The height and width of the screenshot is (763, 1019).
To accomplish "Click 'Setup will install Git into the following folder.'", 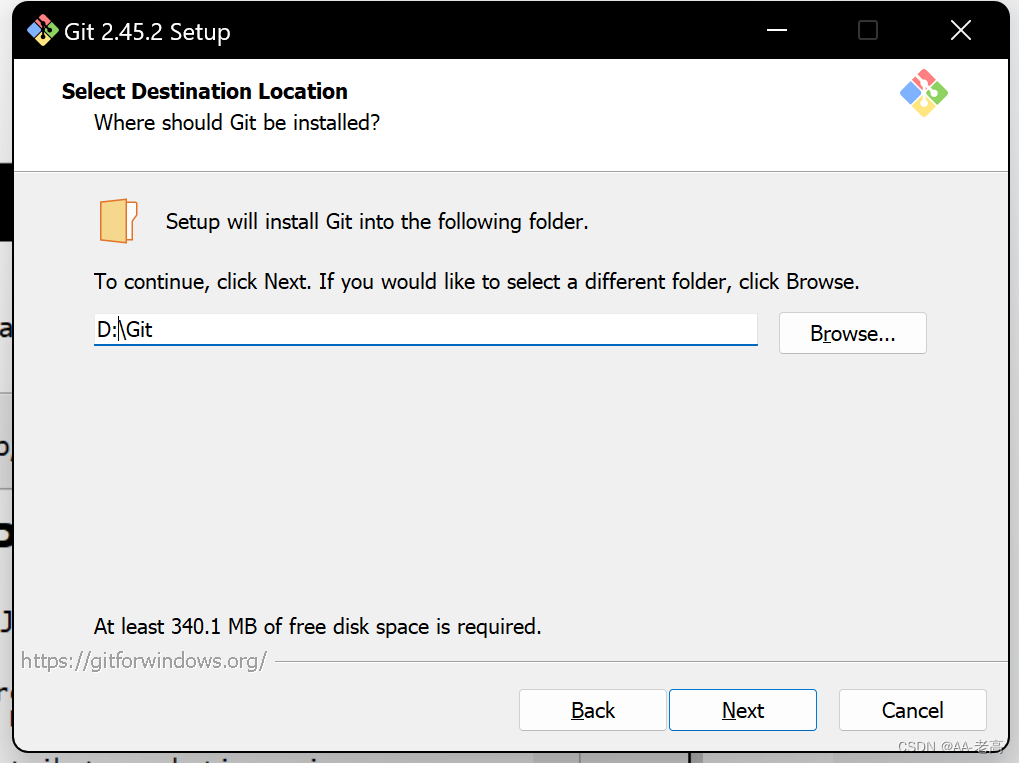I will click(377, 222).
